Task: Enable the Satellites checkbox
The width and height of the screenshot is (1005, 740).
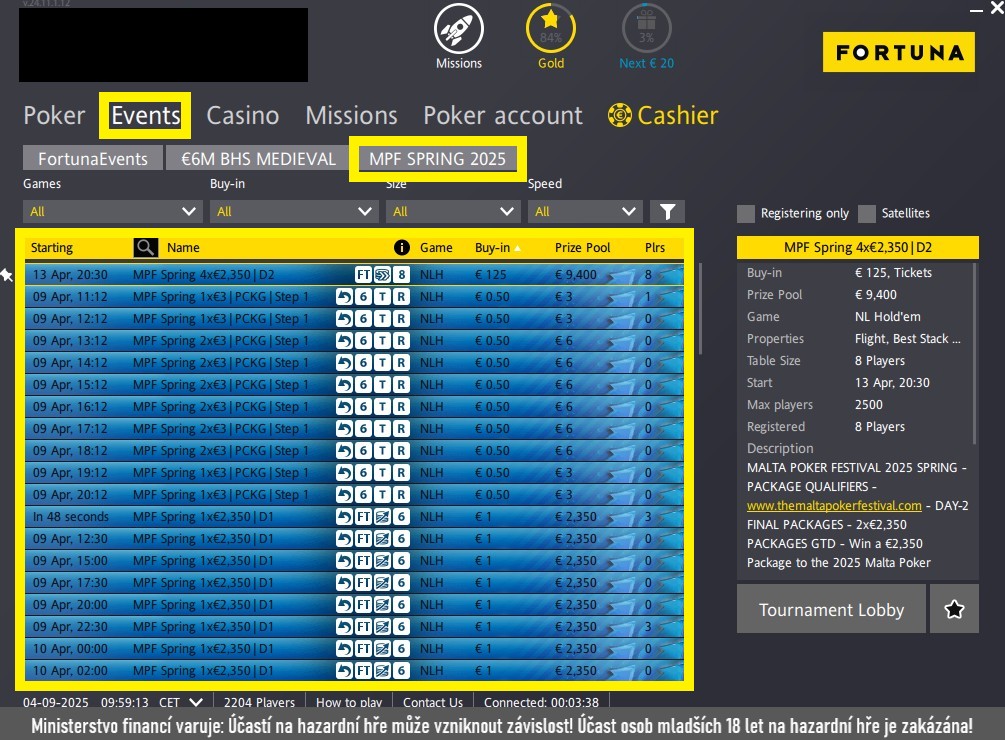Action: pyautogui.click(x=867, y=213)
